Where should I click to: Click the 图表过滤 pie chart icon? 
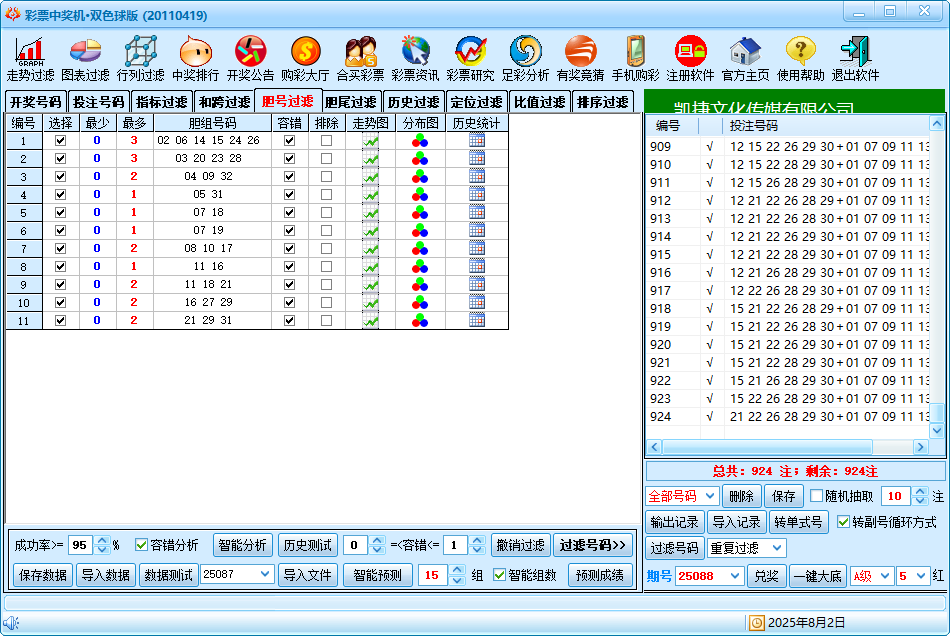pyautogui.click(x=85, y=52)
